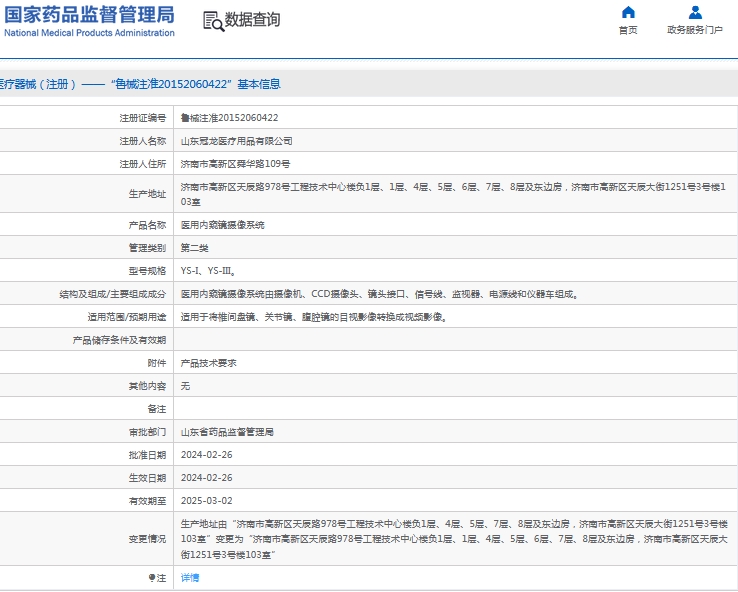Image resolution: width=738 pixels, height=592 pixels.
Task: Click the 其他内容 row label
Action: tap(147, 386)
